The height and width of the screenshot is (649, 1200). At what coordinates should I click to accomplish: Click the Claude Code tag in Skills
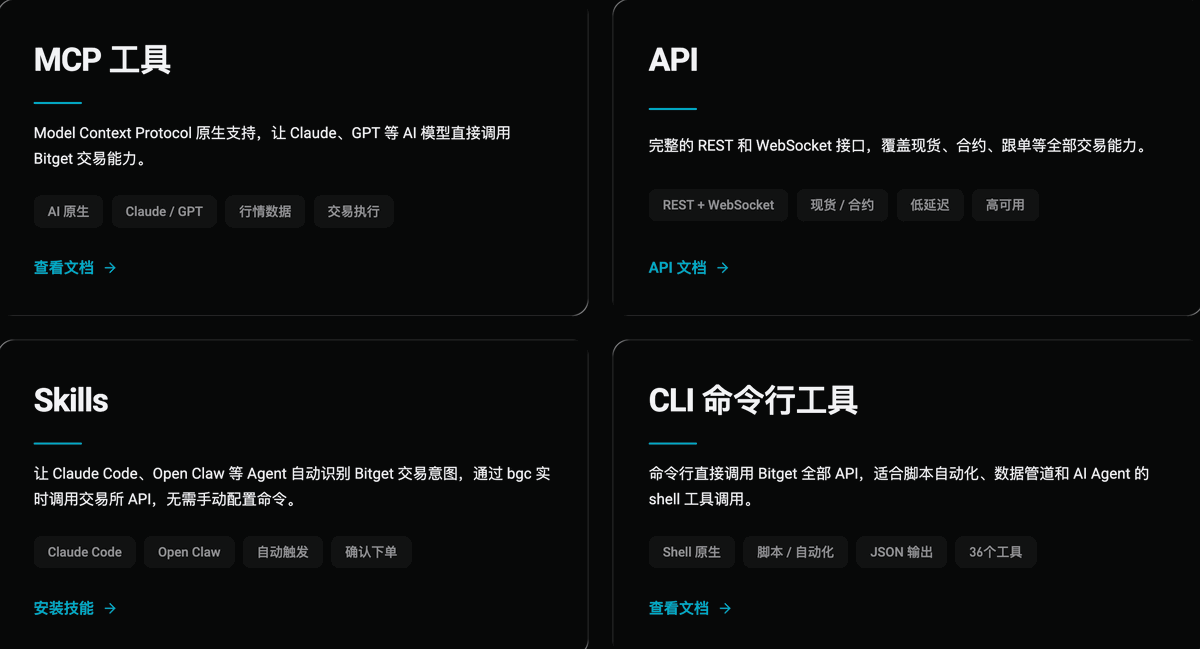click(x=85, y=552)
